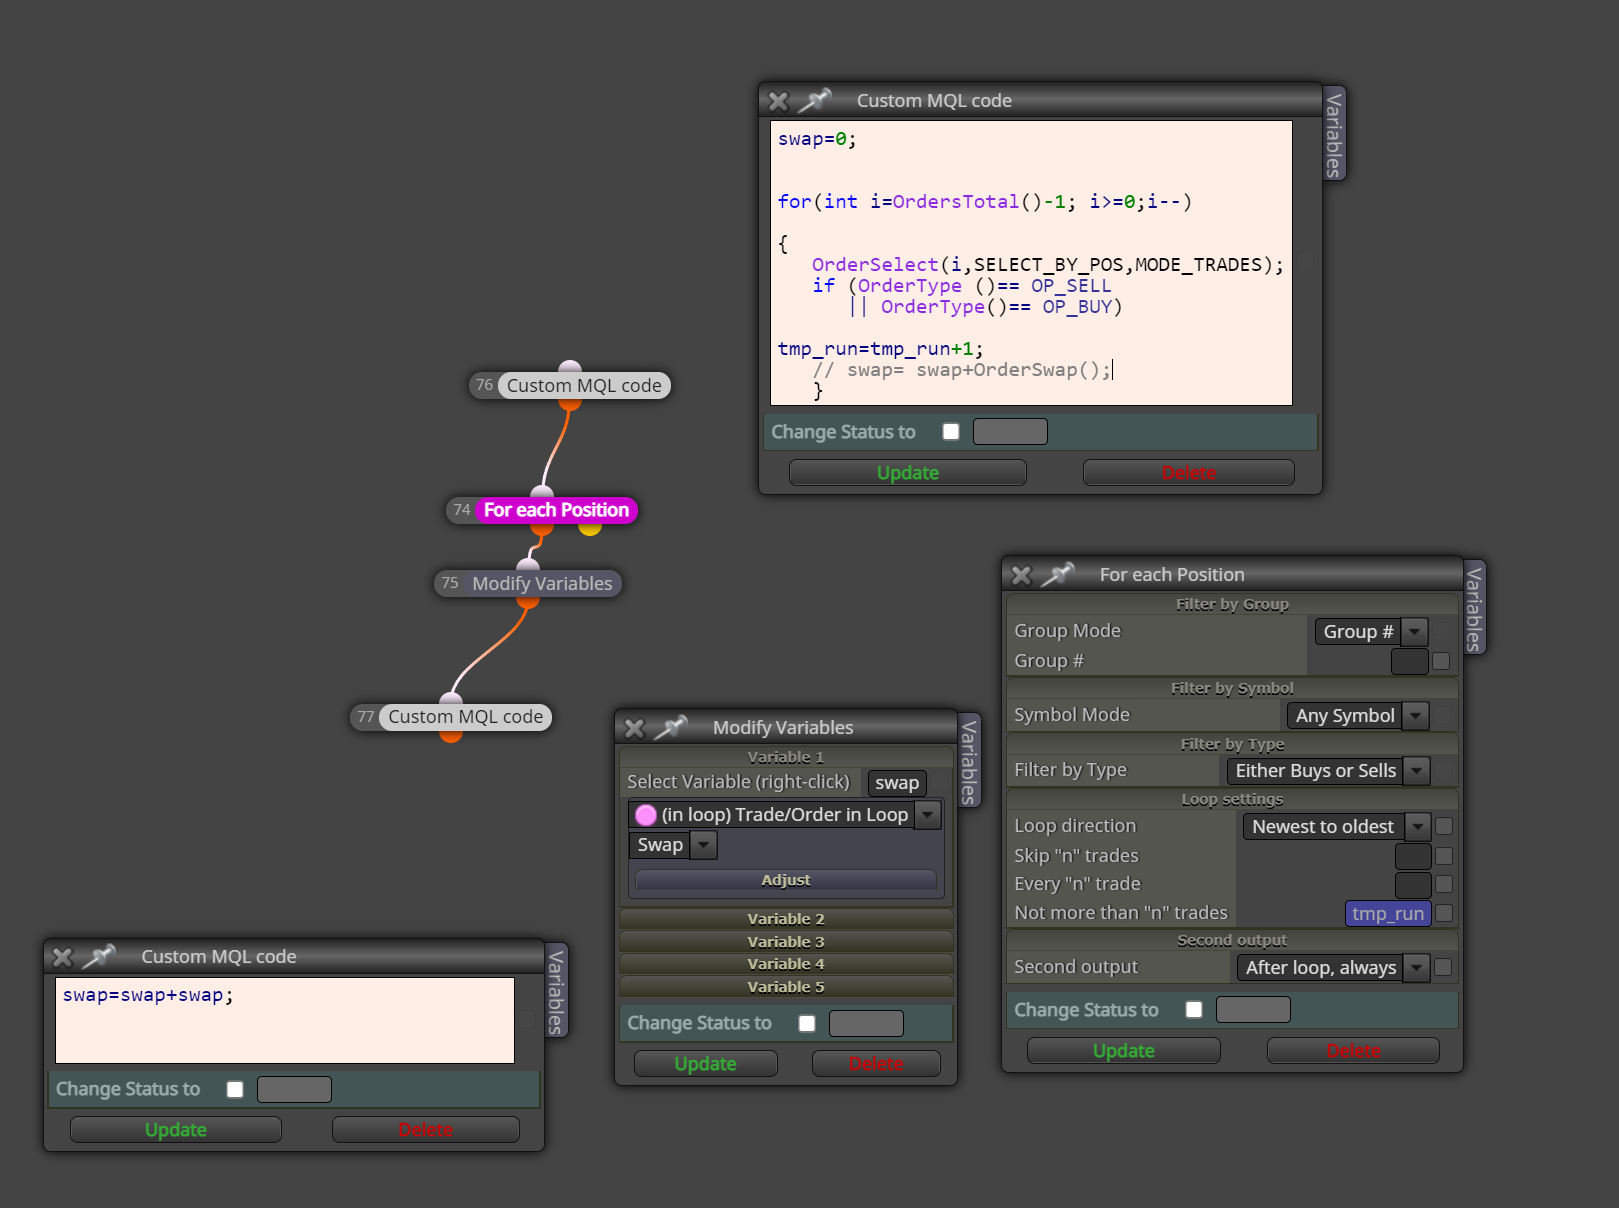Select block 75 Modify Variables node
The image size is (1619, 1208).
coord(528,583)
